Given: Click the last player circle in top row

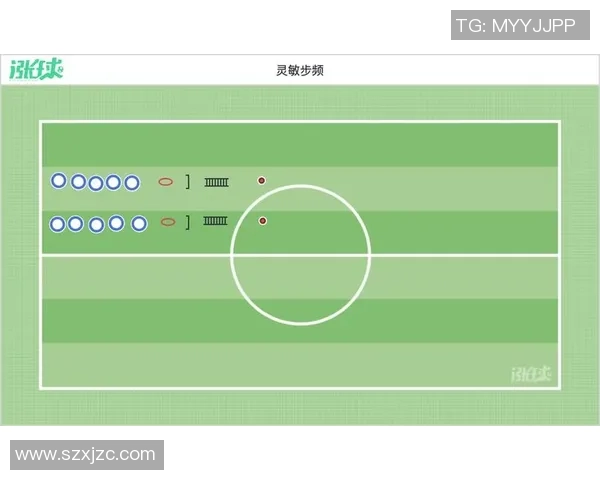Looking at the screenshot, I should [x=131, y=182].
